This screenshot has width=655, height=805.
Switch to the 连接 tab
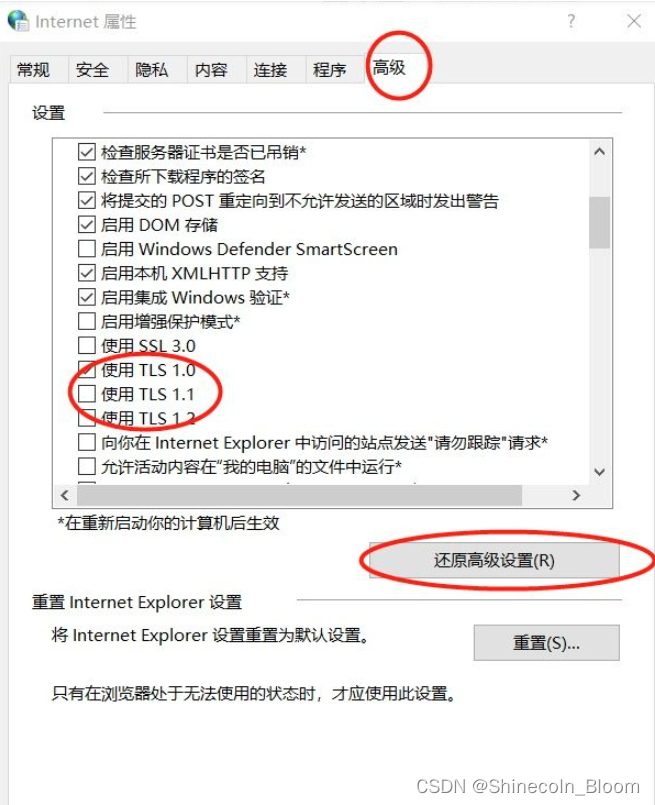(x=271, y=70)
